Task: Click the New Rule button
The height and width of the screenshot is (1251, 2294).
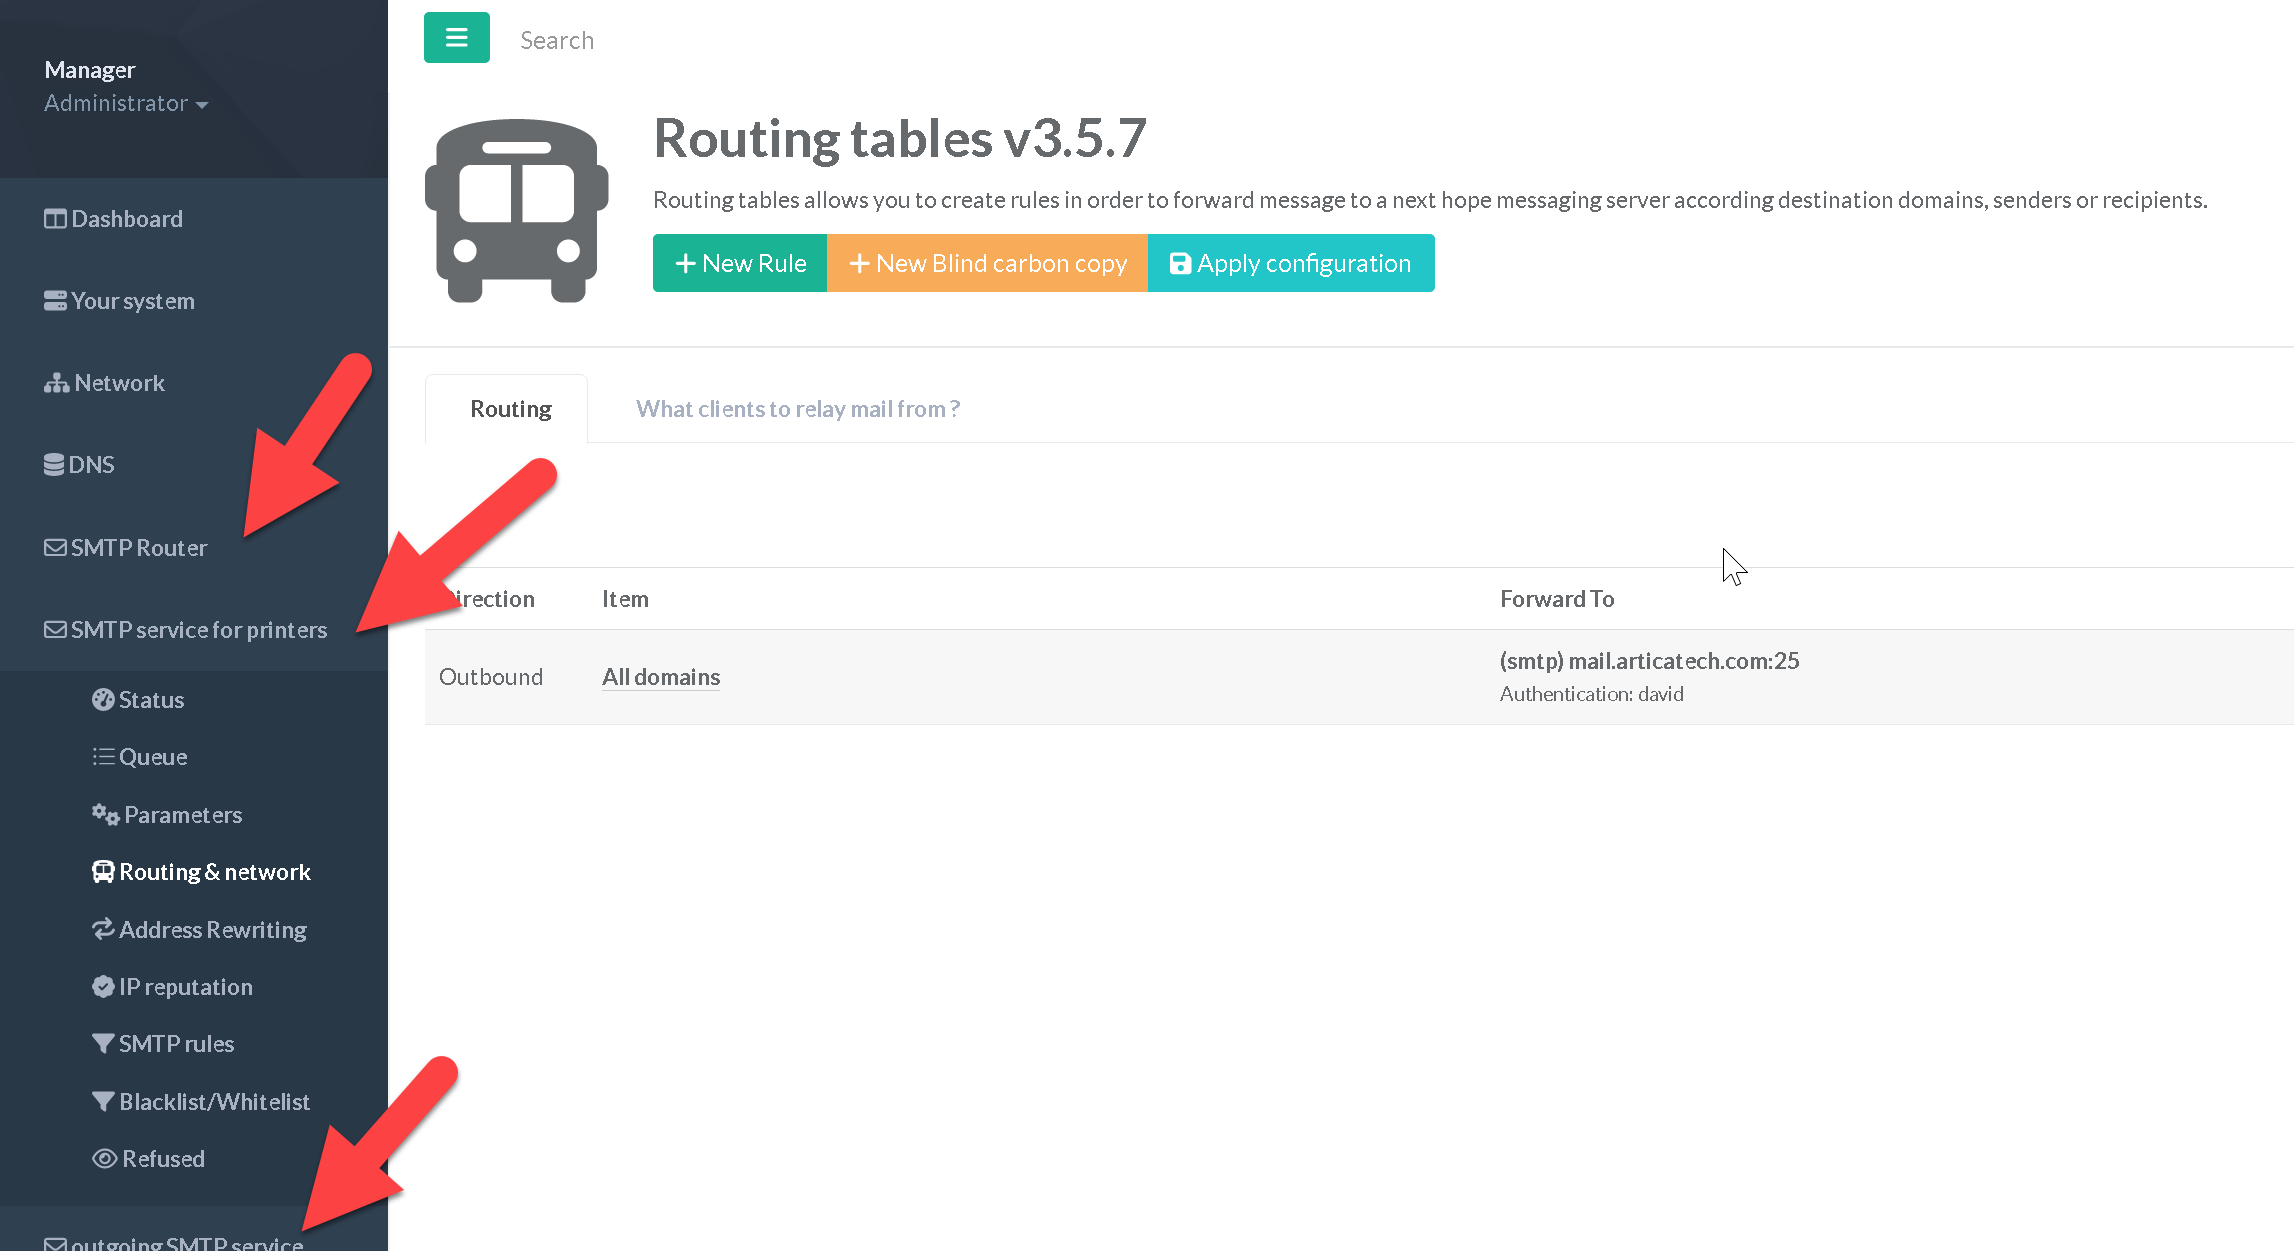Action: pos(740,263)
